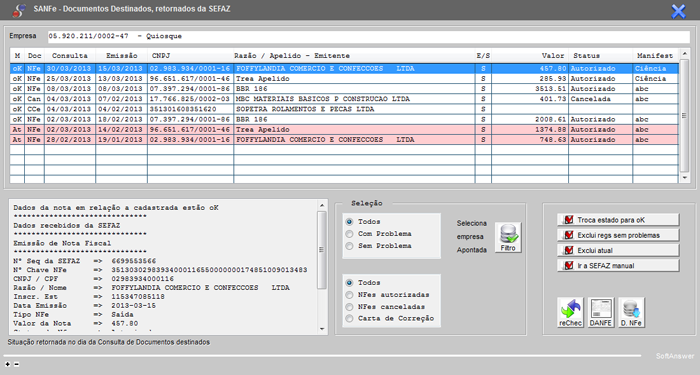Select Trea Apelido row valued 1374.88

(x=344, y=129)
